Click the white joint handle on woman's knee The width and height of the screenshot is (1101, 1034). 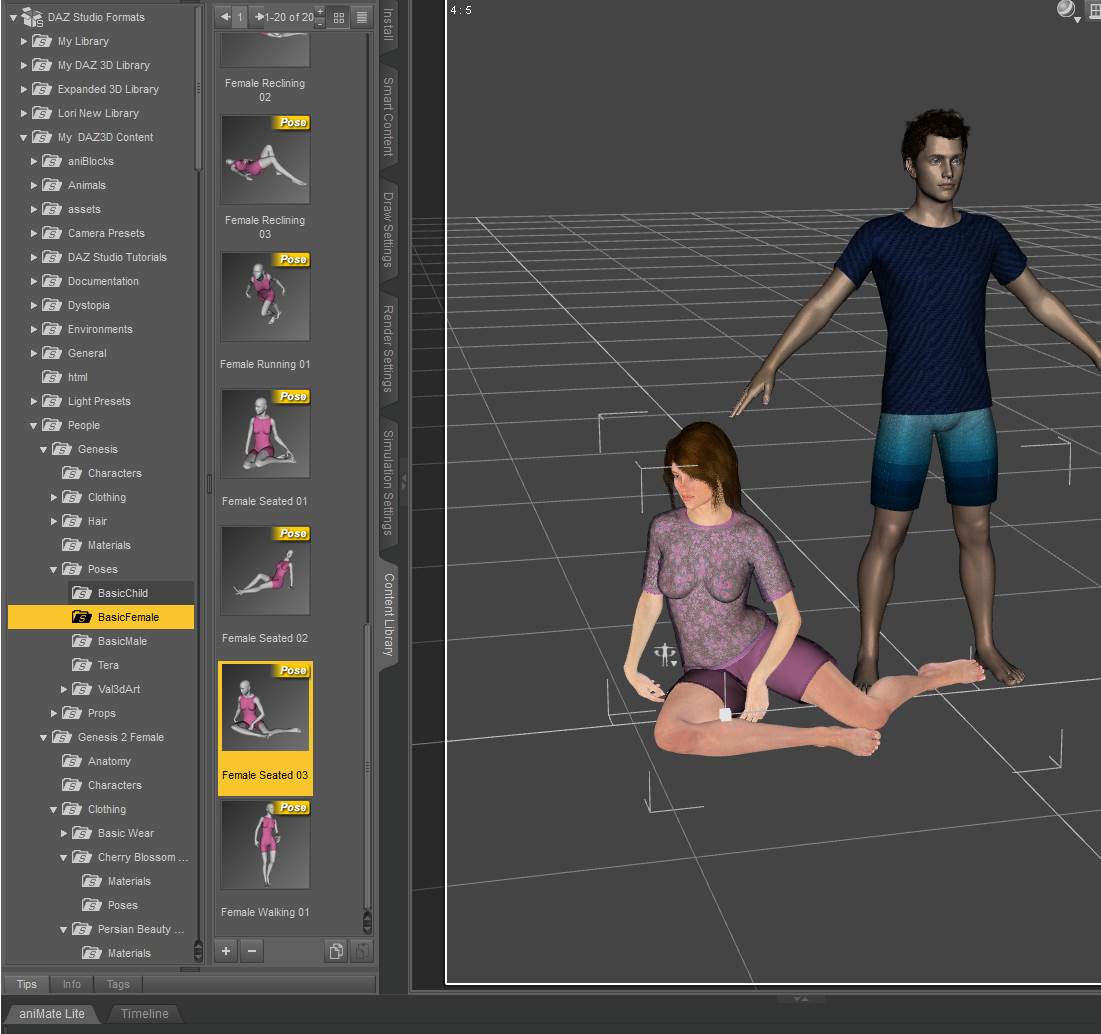(x=725, y=715)
